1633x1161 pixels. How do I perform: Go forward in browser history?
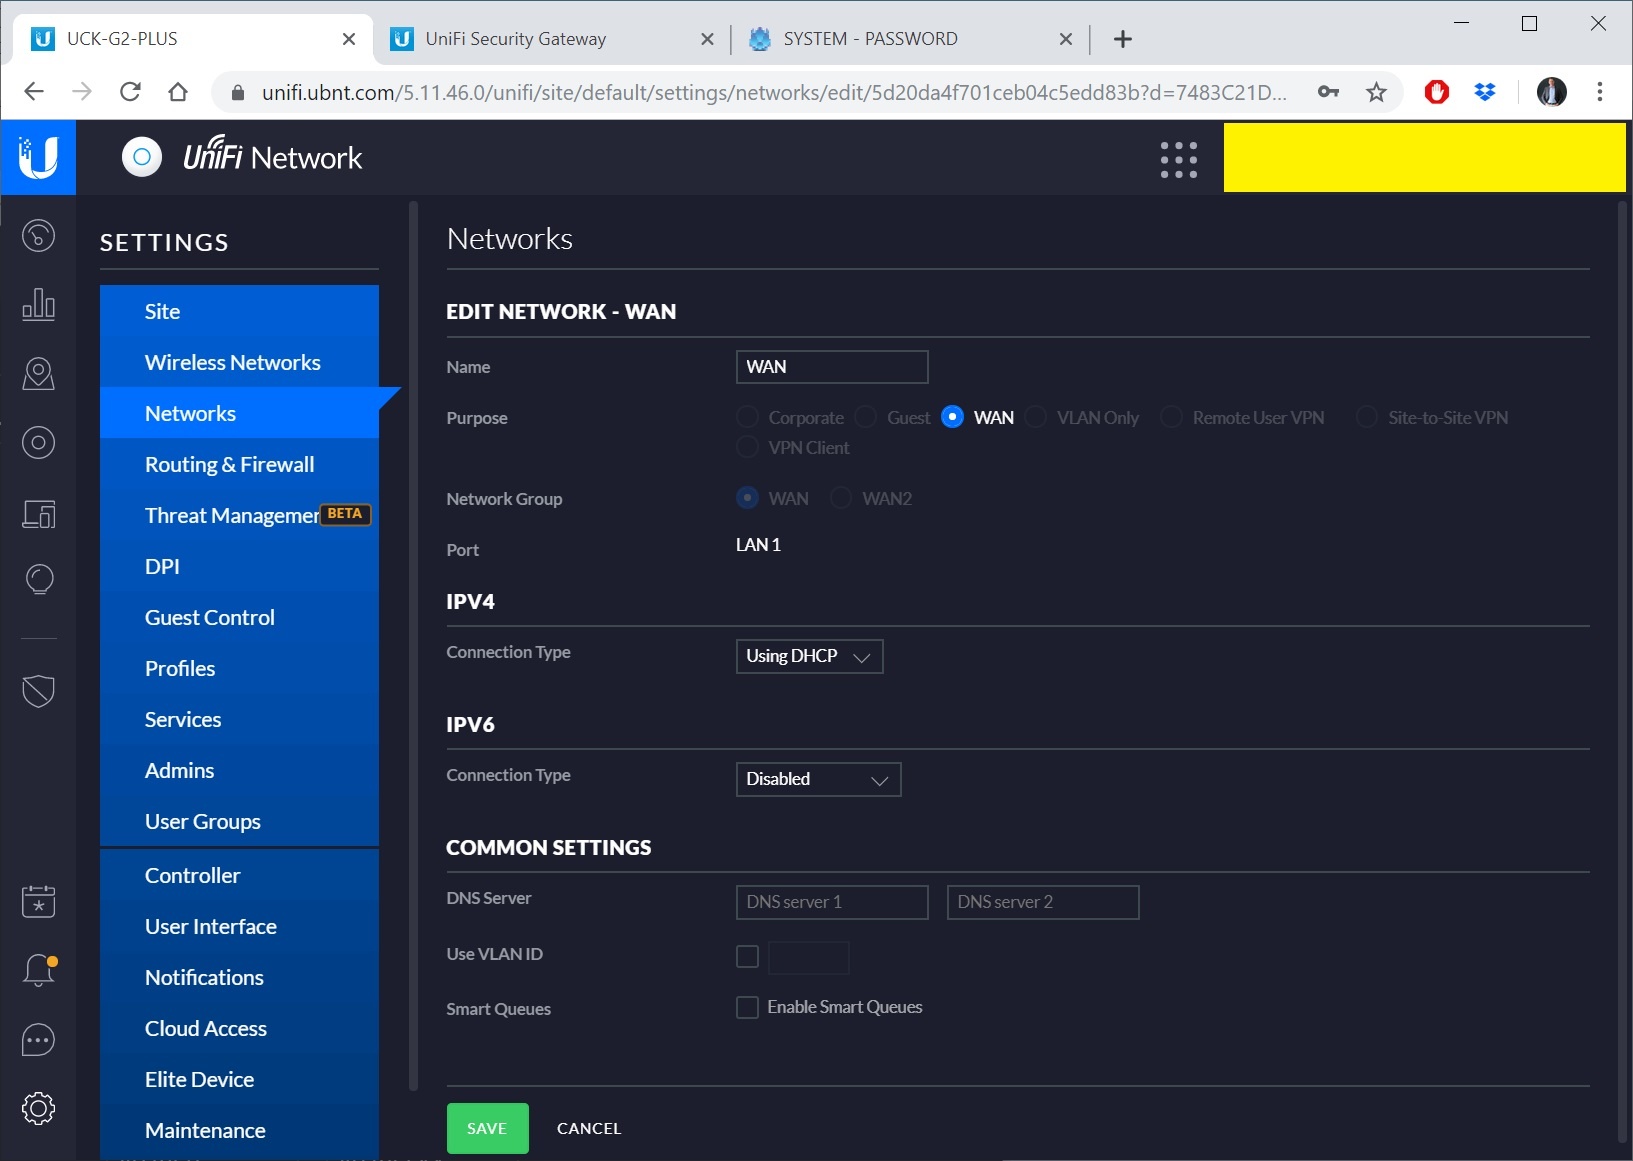82,92
